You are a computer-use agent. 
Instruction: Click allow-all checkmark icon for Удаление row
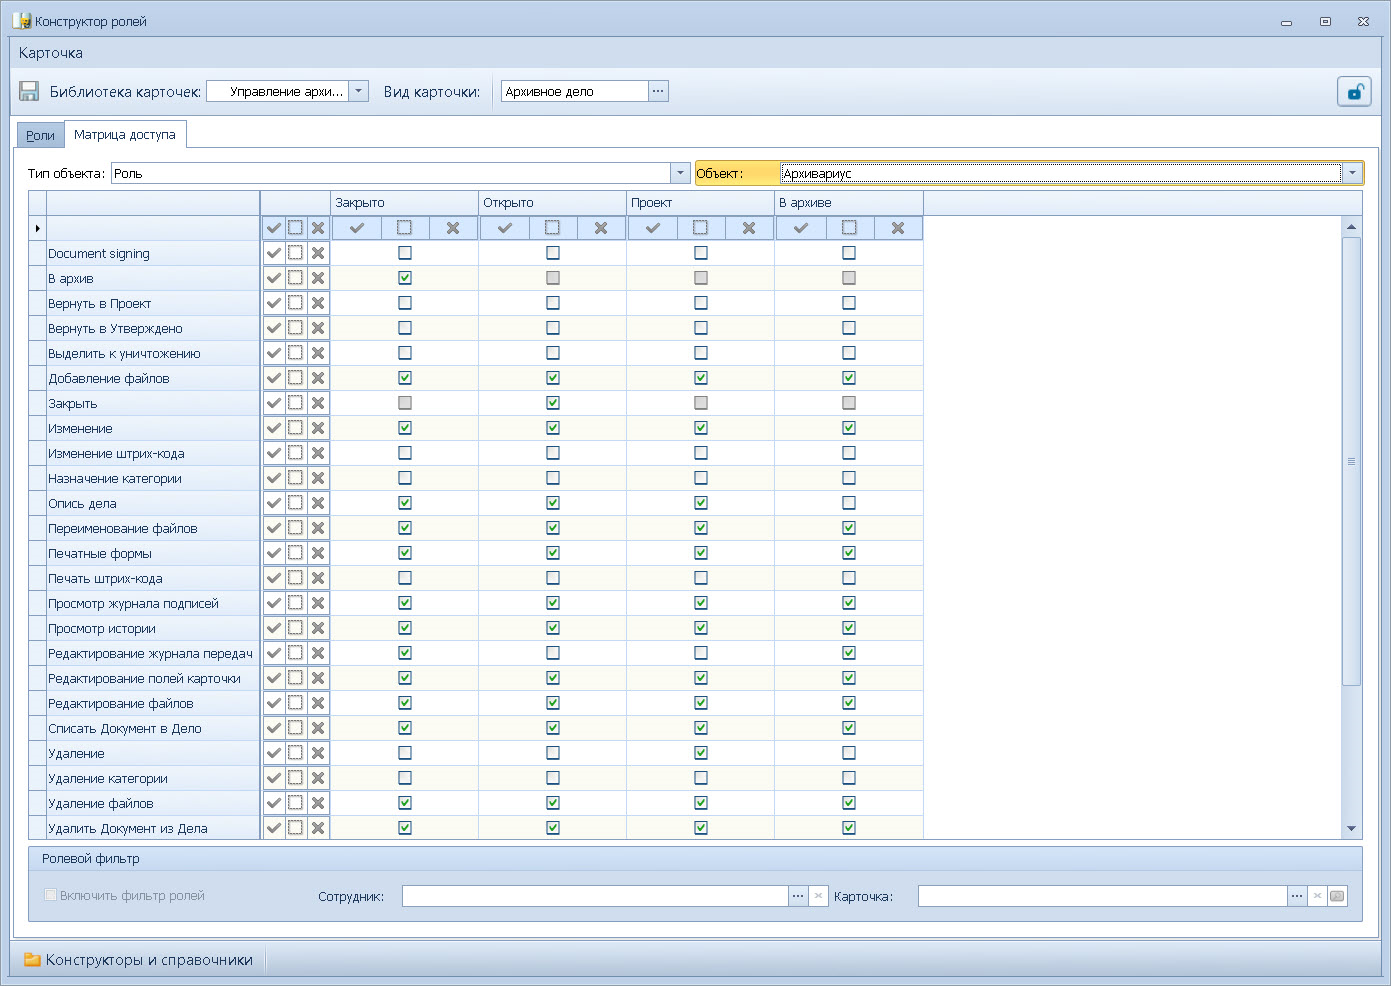click(273, 753)
